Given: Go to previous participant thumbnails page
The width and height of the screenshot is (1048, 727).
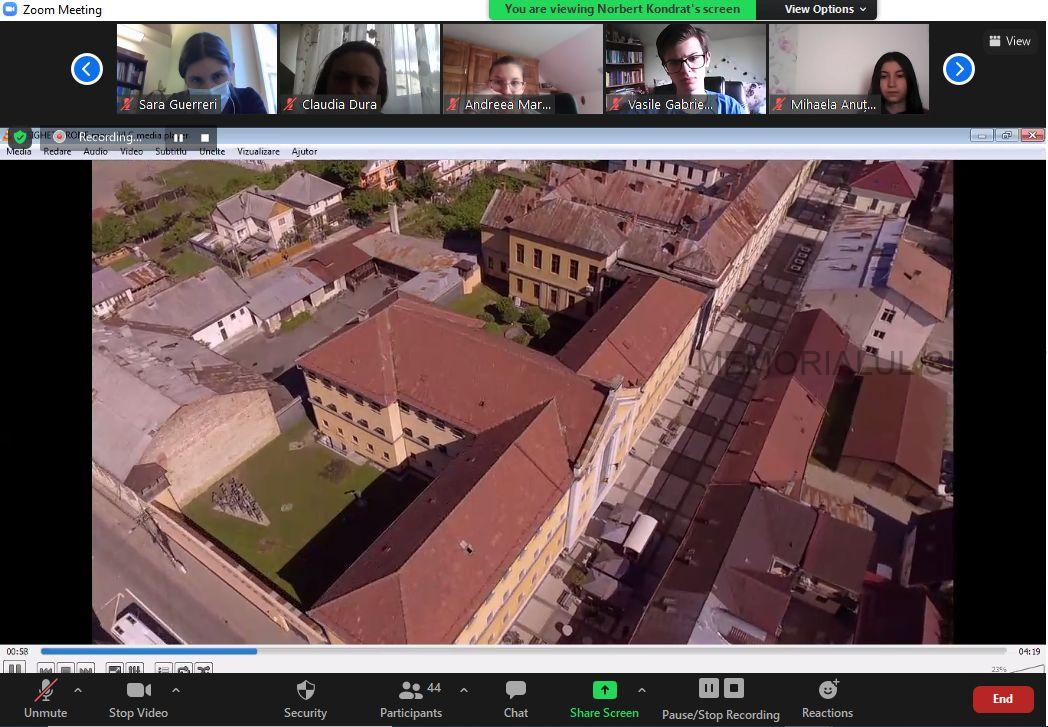Looking at the screenshot, I should coord(87,69).
